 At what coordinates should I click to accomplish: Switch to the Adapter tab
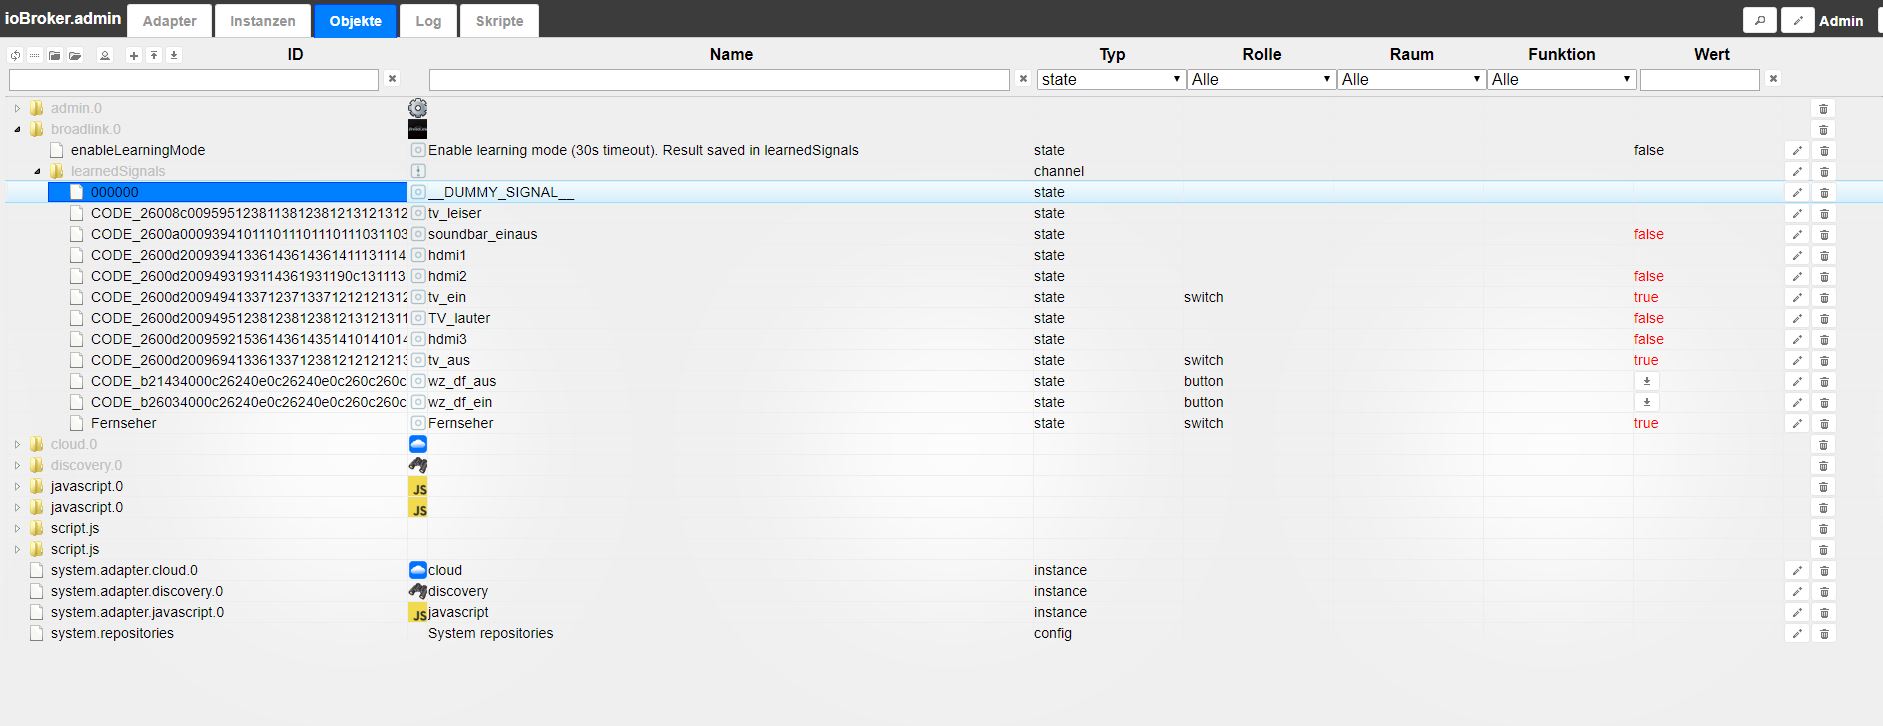[170, 21]
